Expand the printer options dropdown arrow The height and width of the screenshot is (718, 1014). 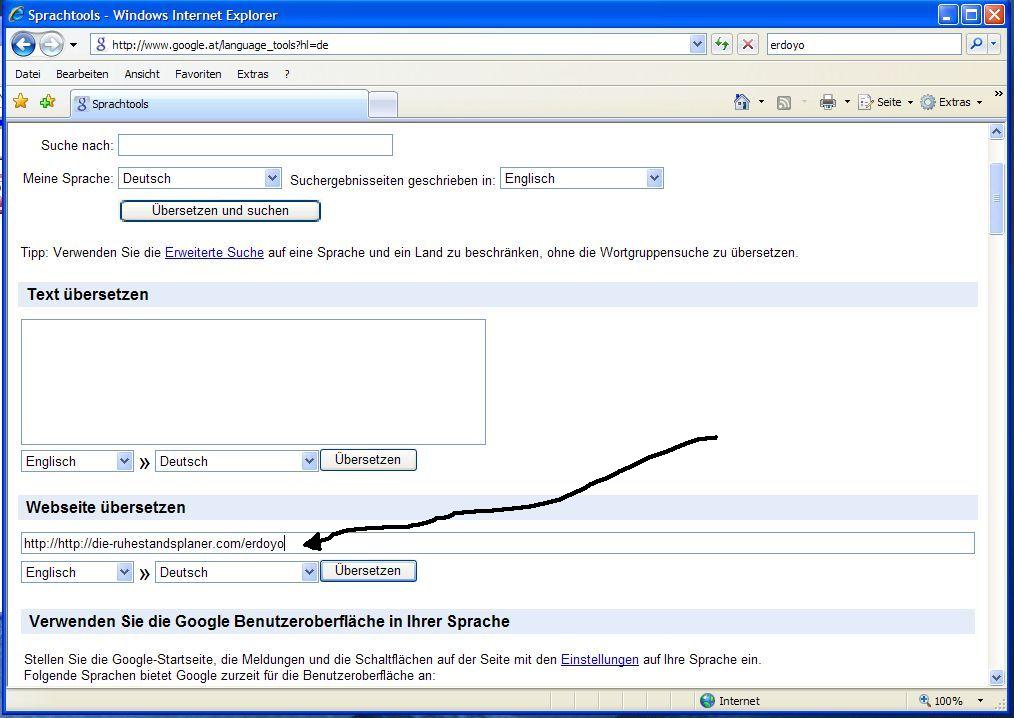tap(847, 102)
